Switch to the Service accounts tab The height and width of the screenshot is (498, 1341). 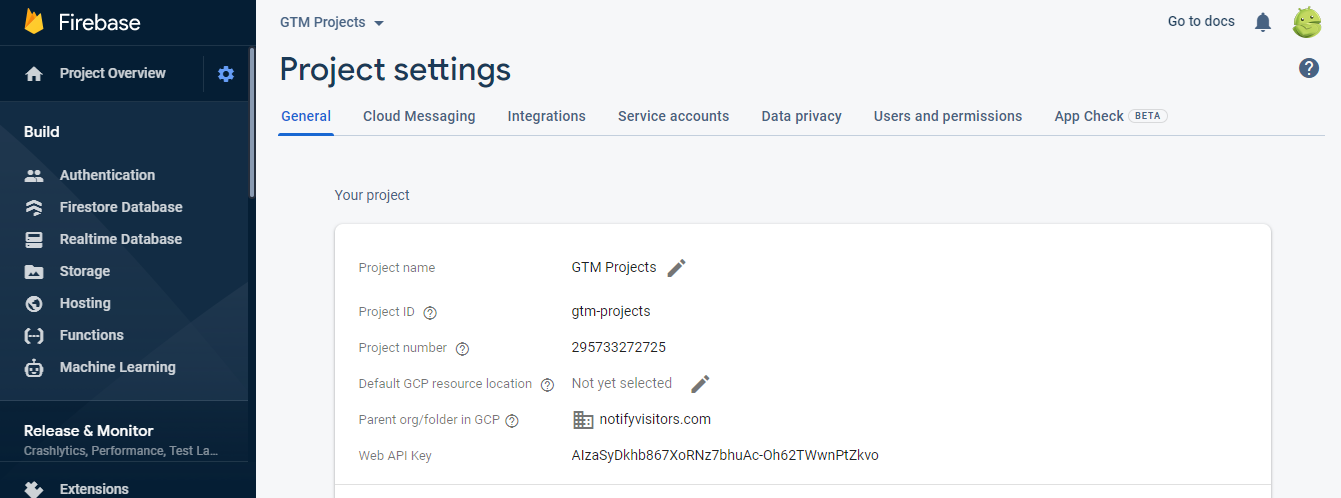674,116
